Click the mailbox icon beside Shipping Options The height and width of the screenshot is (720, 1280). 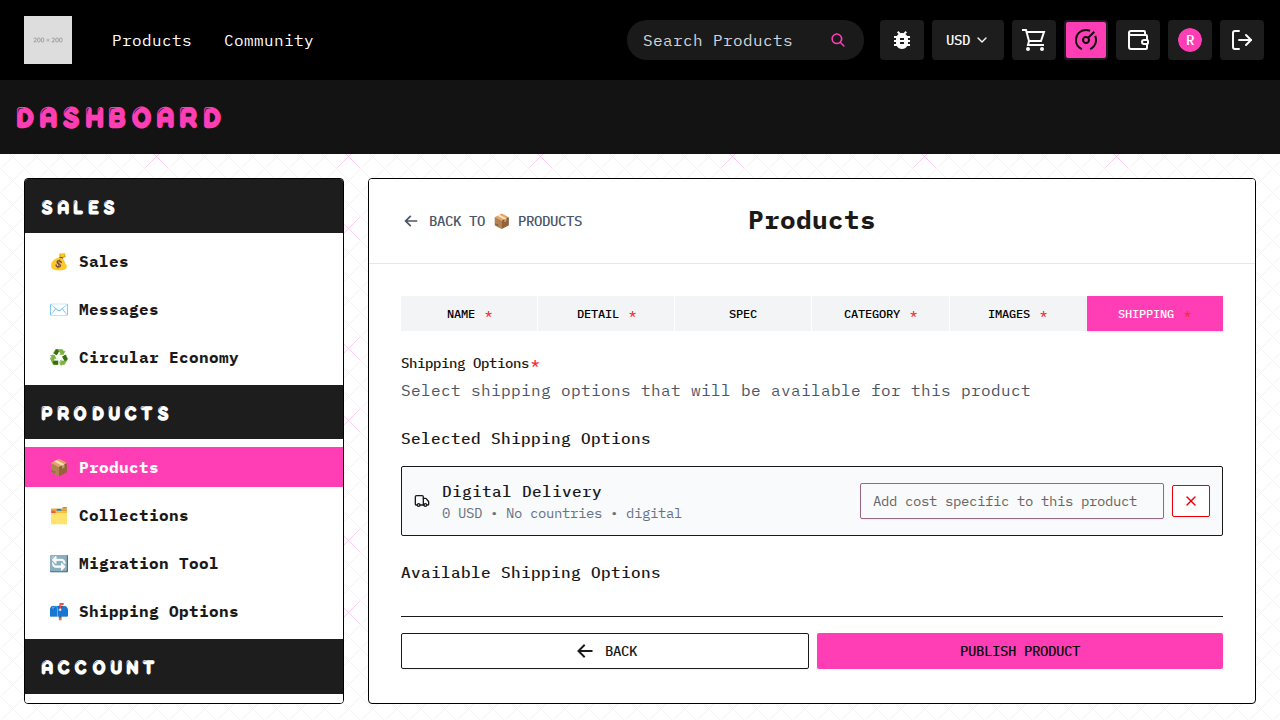point(59,612)
